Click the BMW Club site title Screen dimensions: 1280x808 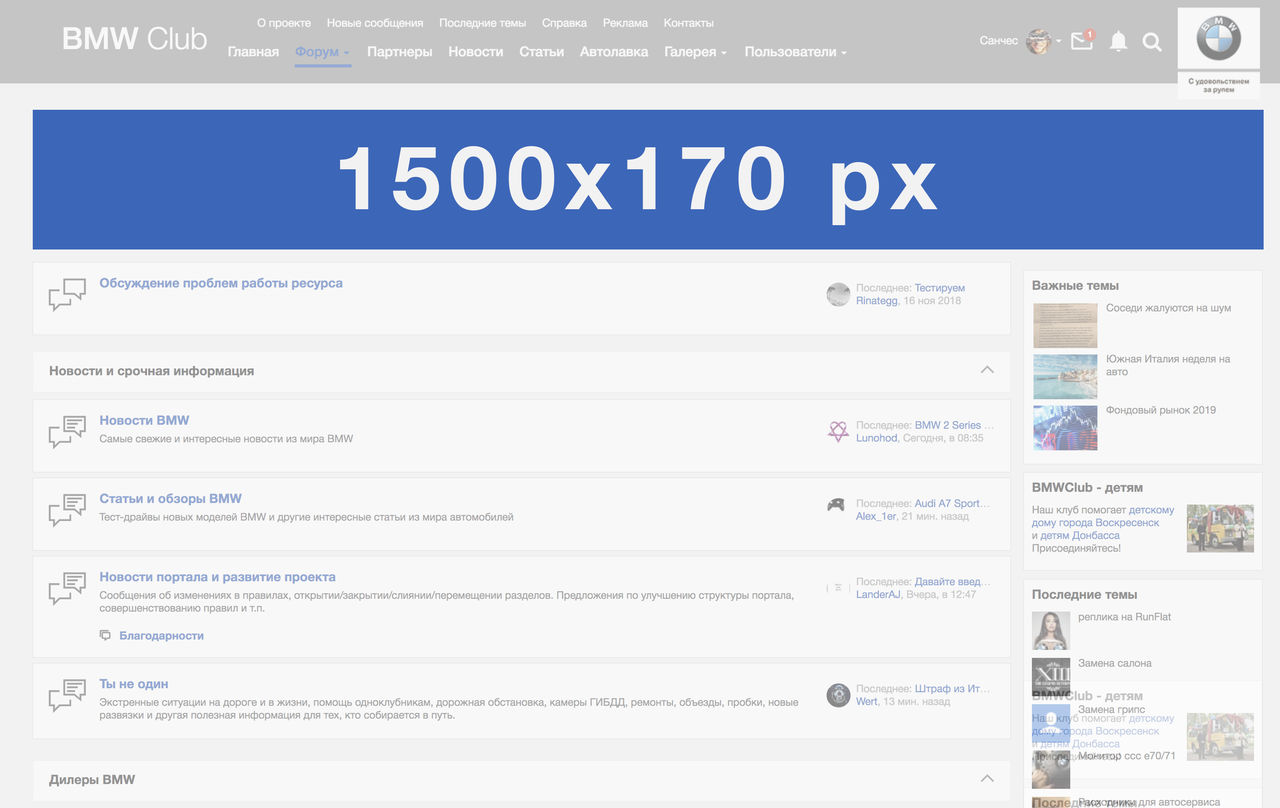pos(134,39)
